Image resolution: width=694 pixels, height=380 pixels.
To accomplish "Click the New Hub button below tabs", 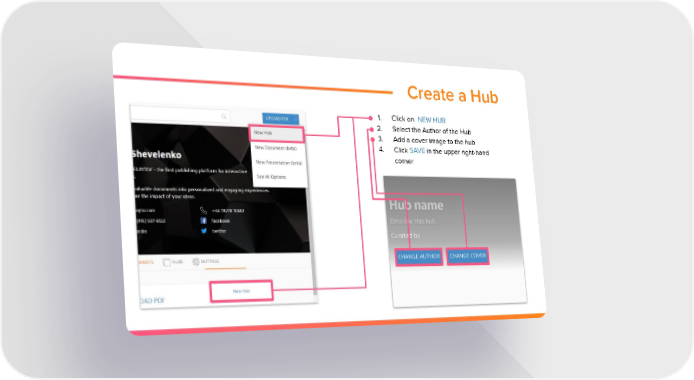I will click(x=241, y=291).
